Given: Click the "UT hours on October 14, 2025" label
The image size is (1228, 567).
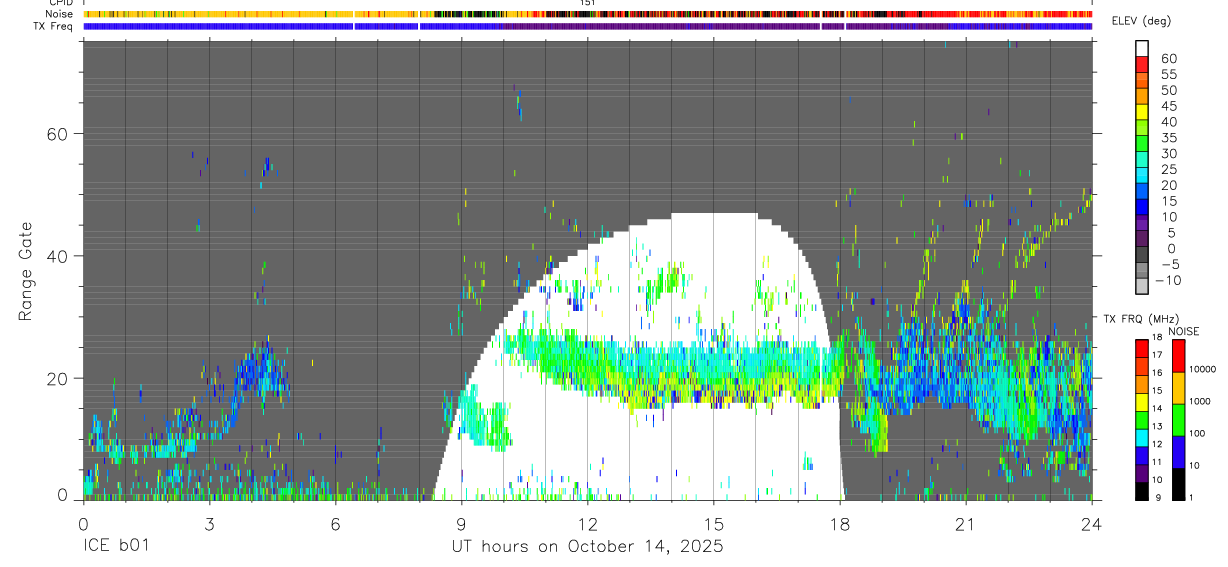Looking at the screenshot, I should point(586,547).
